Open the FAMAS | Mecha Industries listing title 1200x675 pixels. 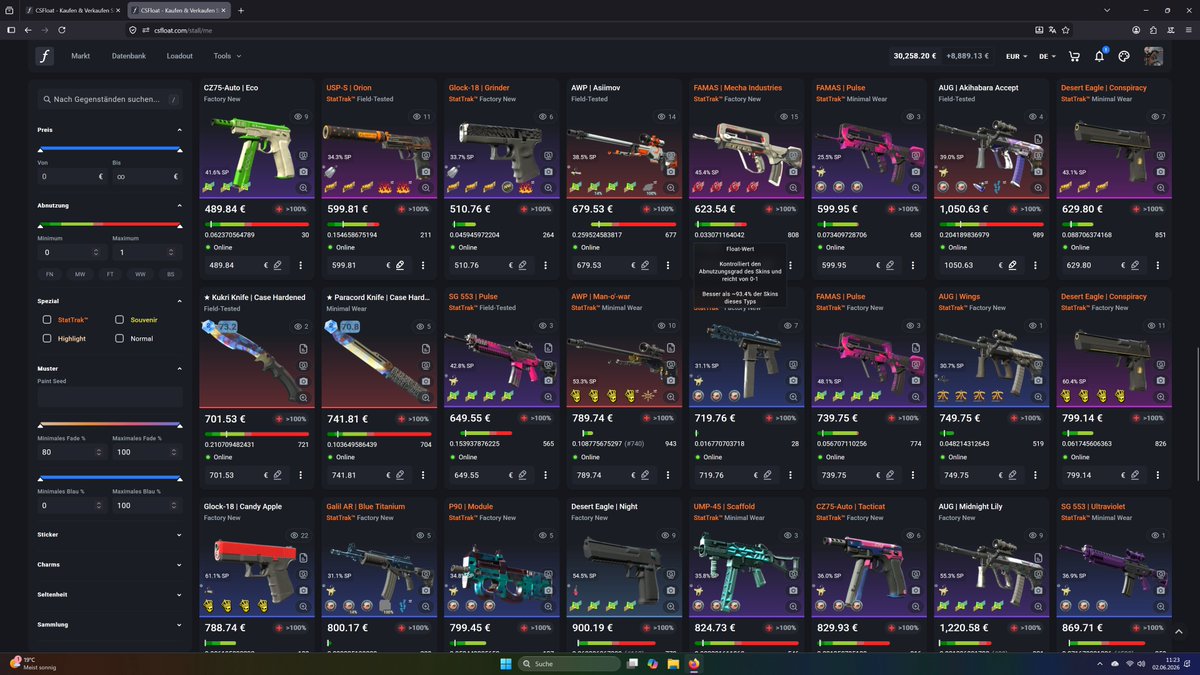pos(738,88)
